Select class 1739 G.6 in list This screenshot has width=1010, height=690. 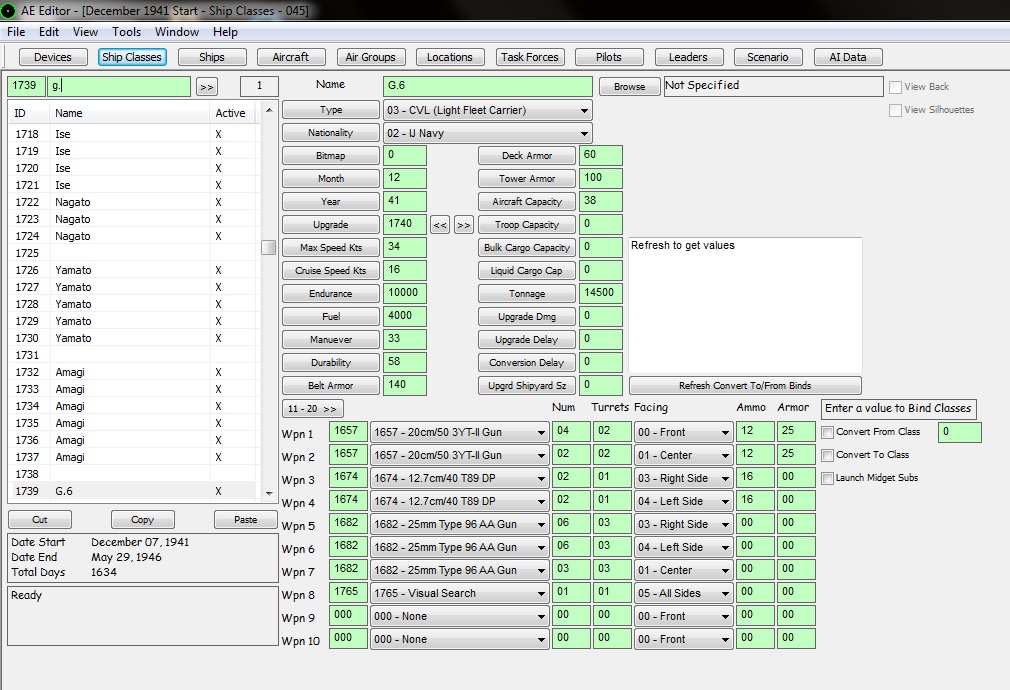point(134,491)
